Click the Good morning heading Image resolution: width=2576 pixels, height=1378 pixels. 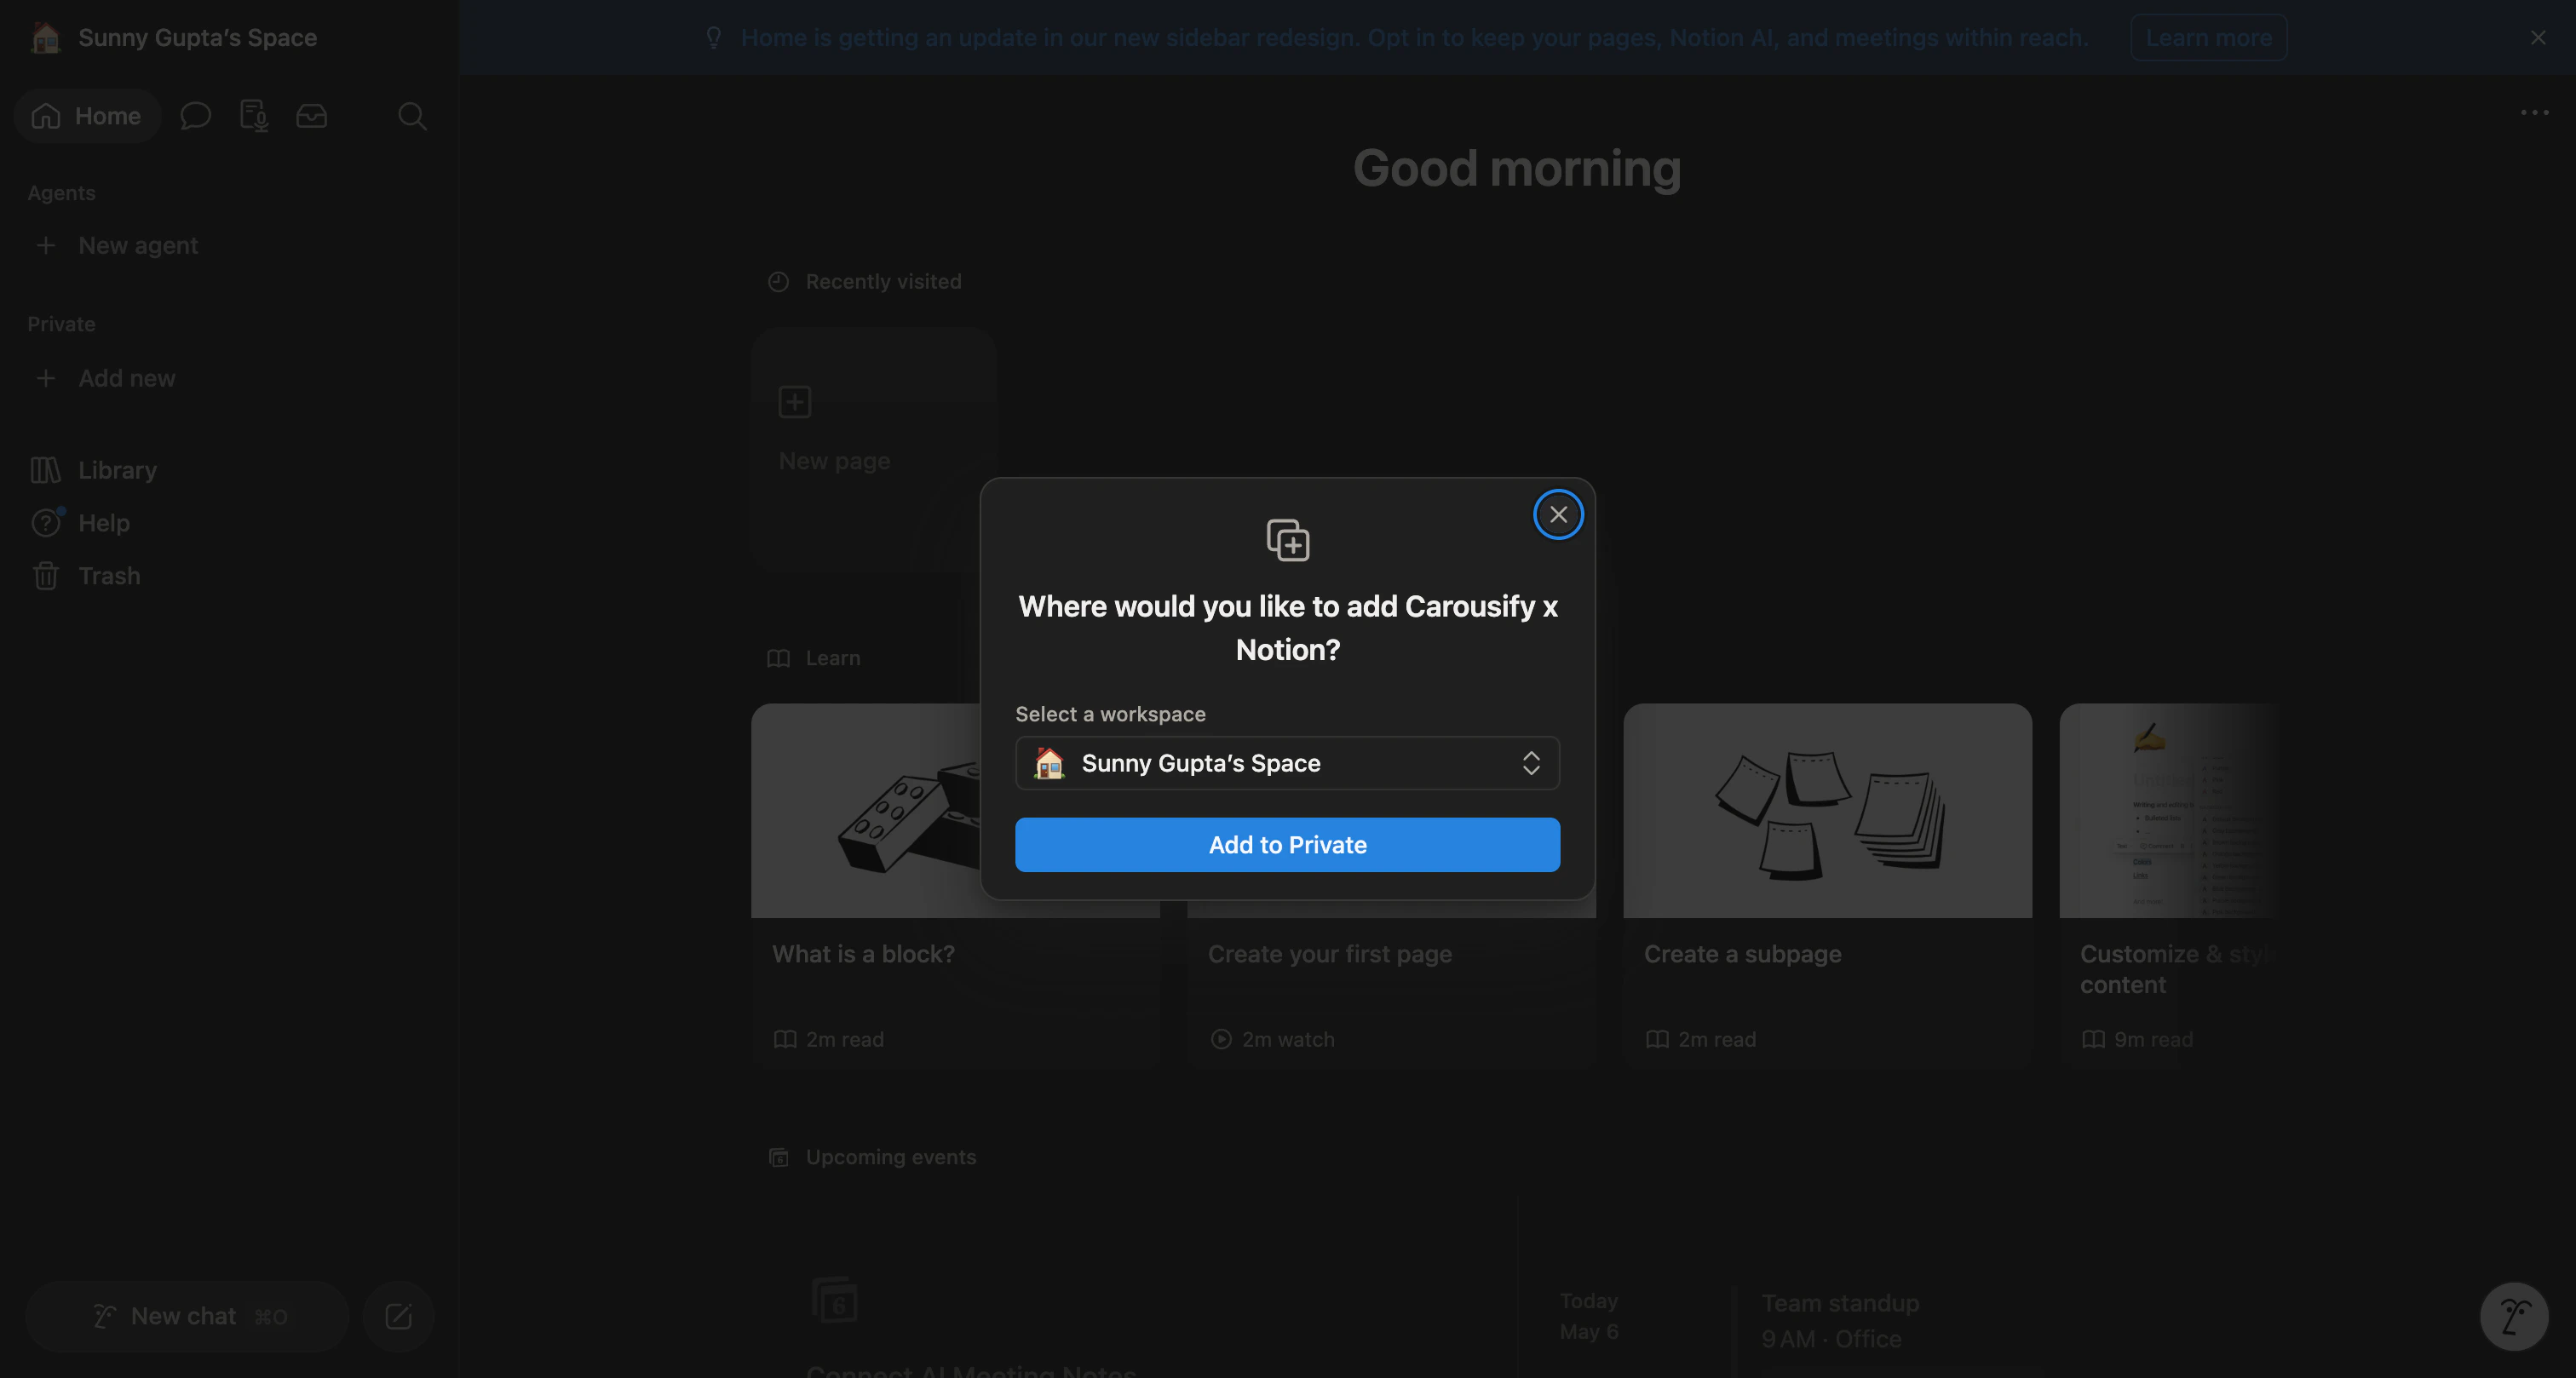point(1516,167)
